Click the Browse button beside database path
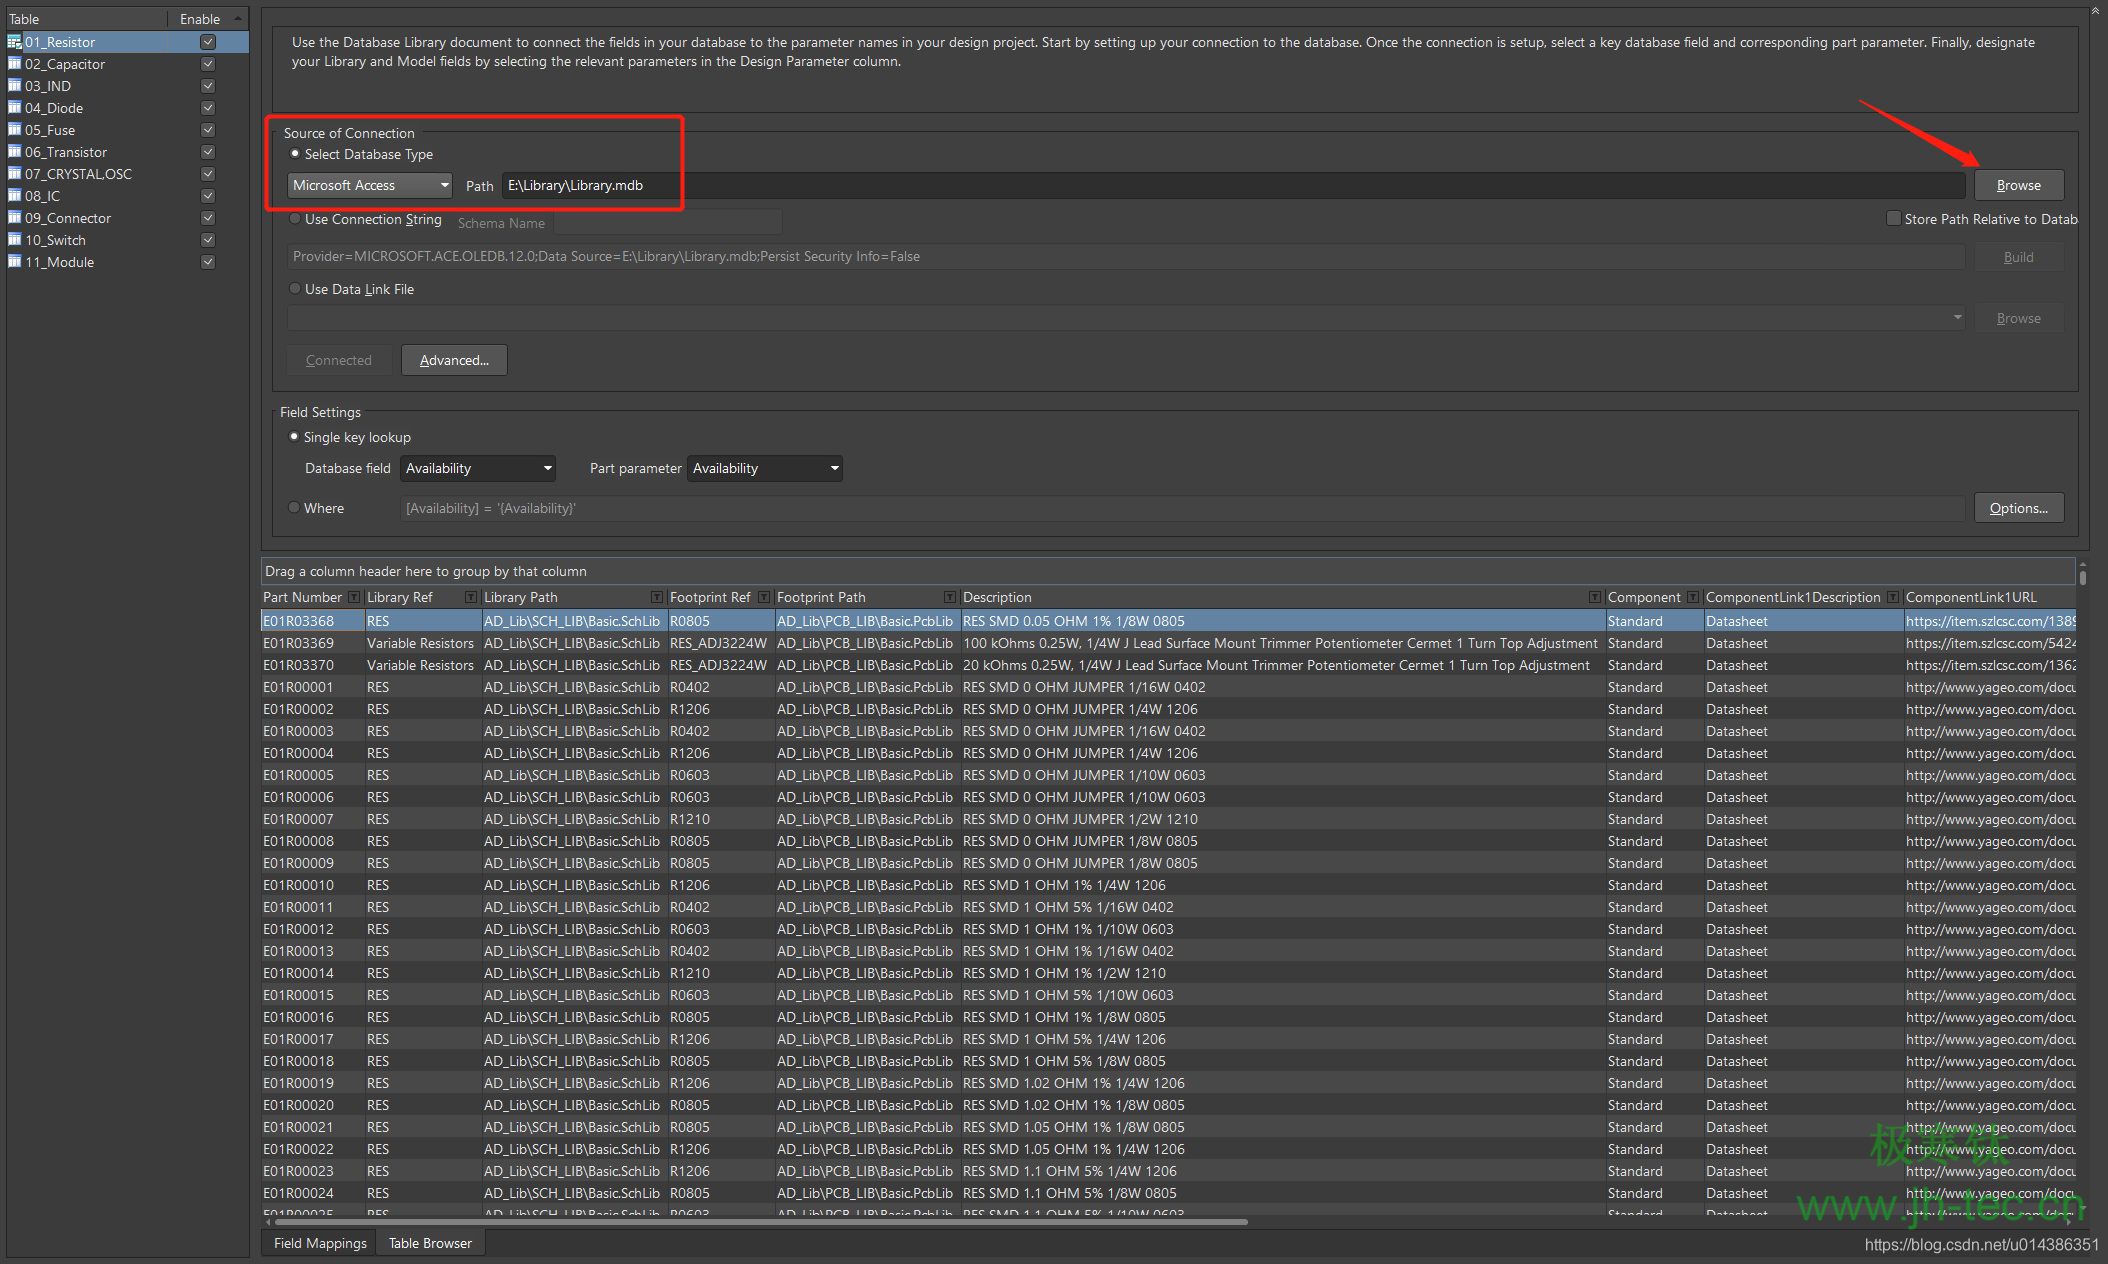Screen dimensions: 2108x1264 tap(2018, 185)
